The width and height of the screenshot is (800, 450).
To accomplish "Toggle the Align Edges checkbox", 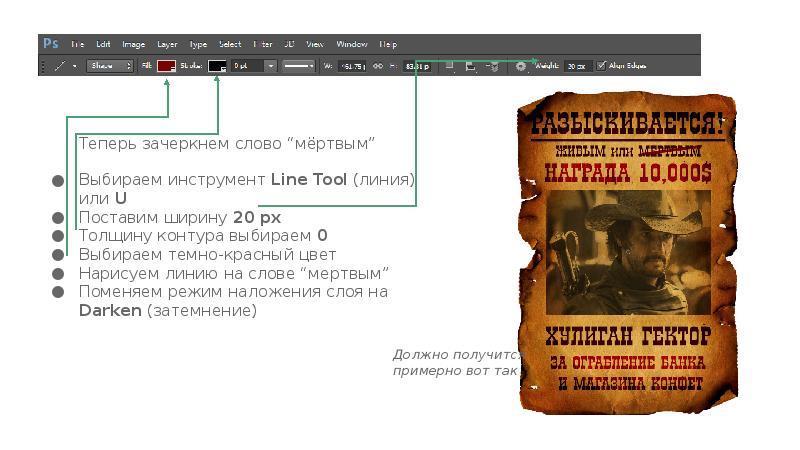I will (601, 66).
